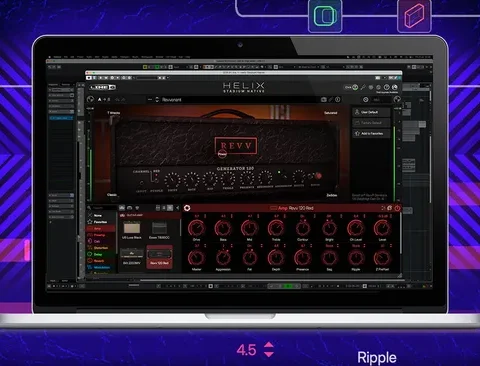Click the User Default button
Viewport: 480px width, 366px height.
[371, 112]
